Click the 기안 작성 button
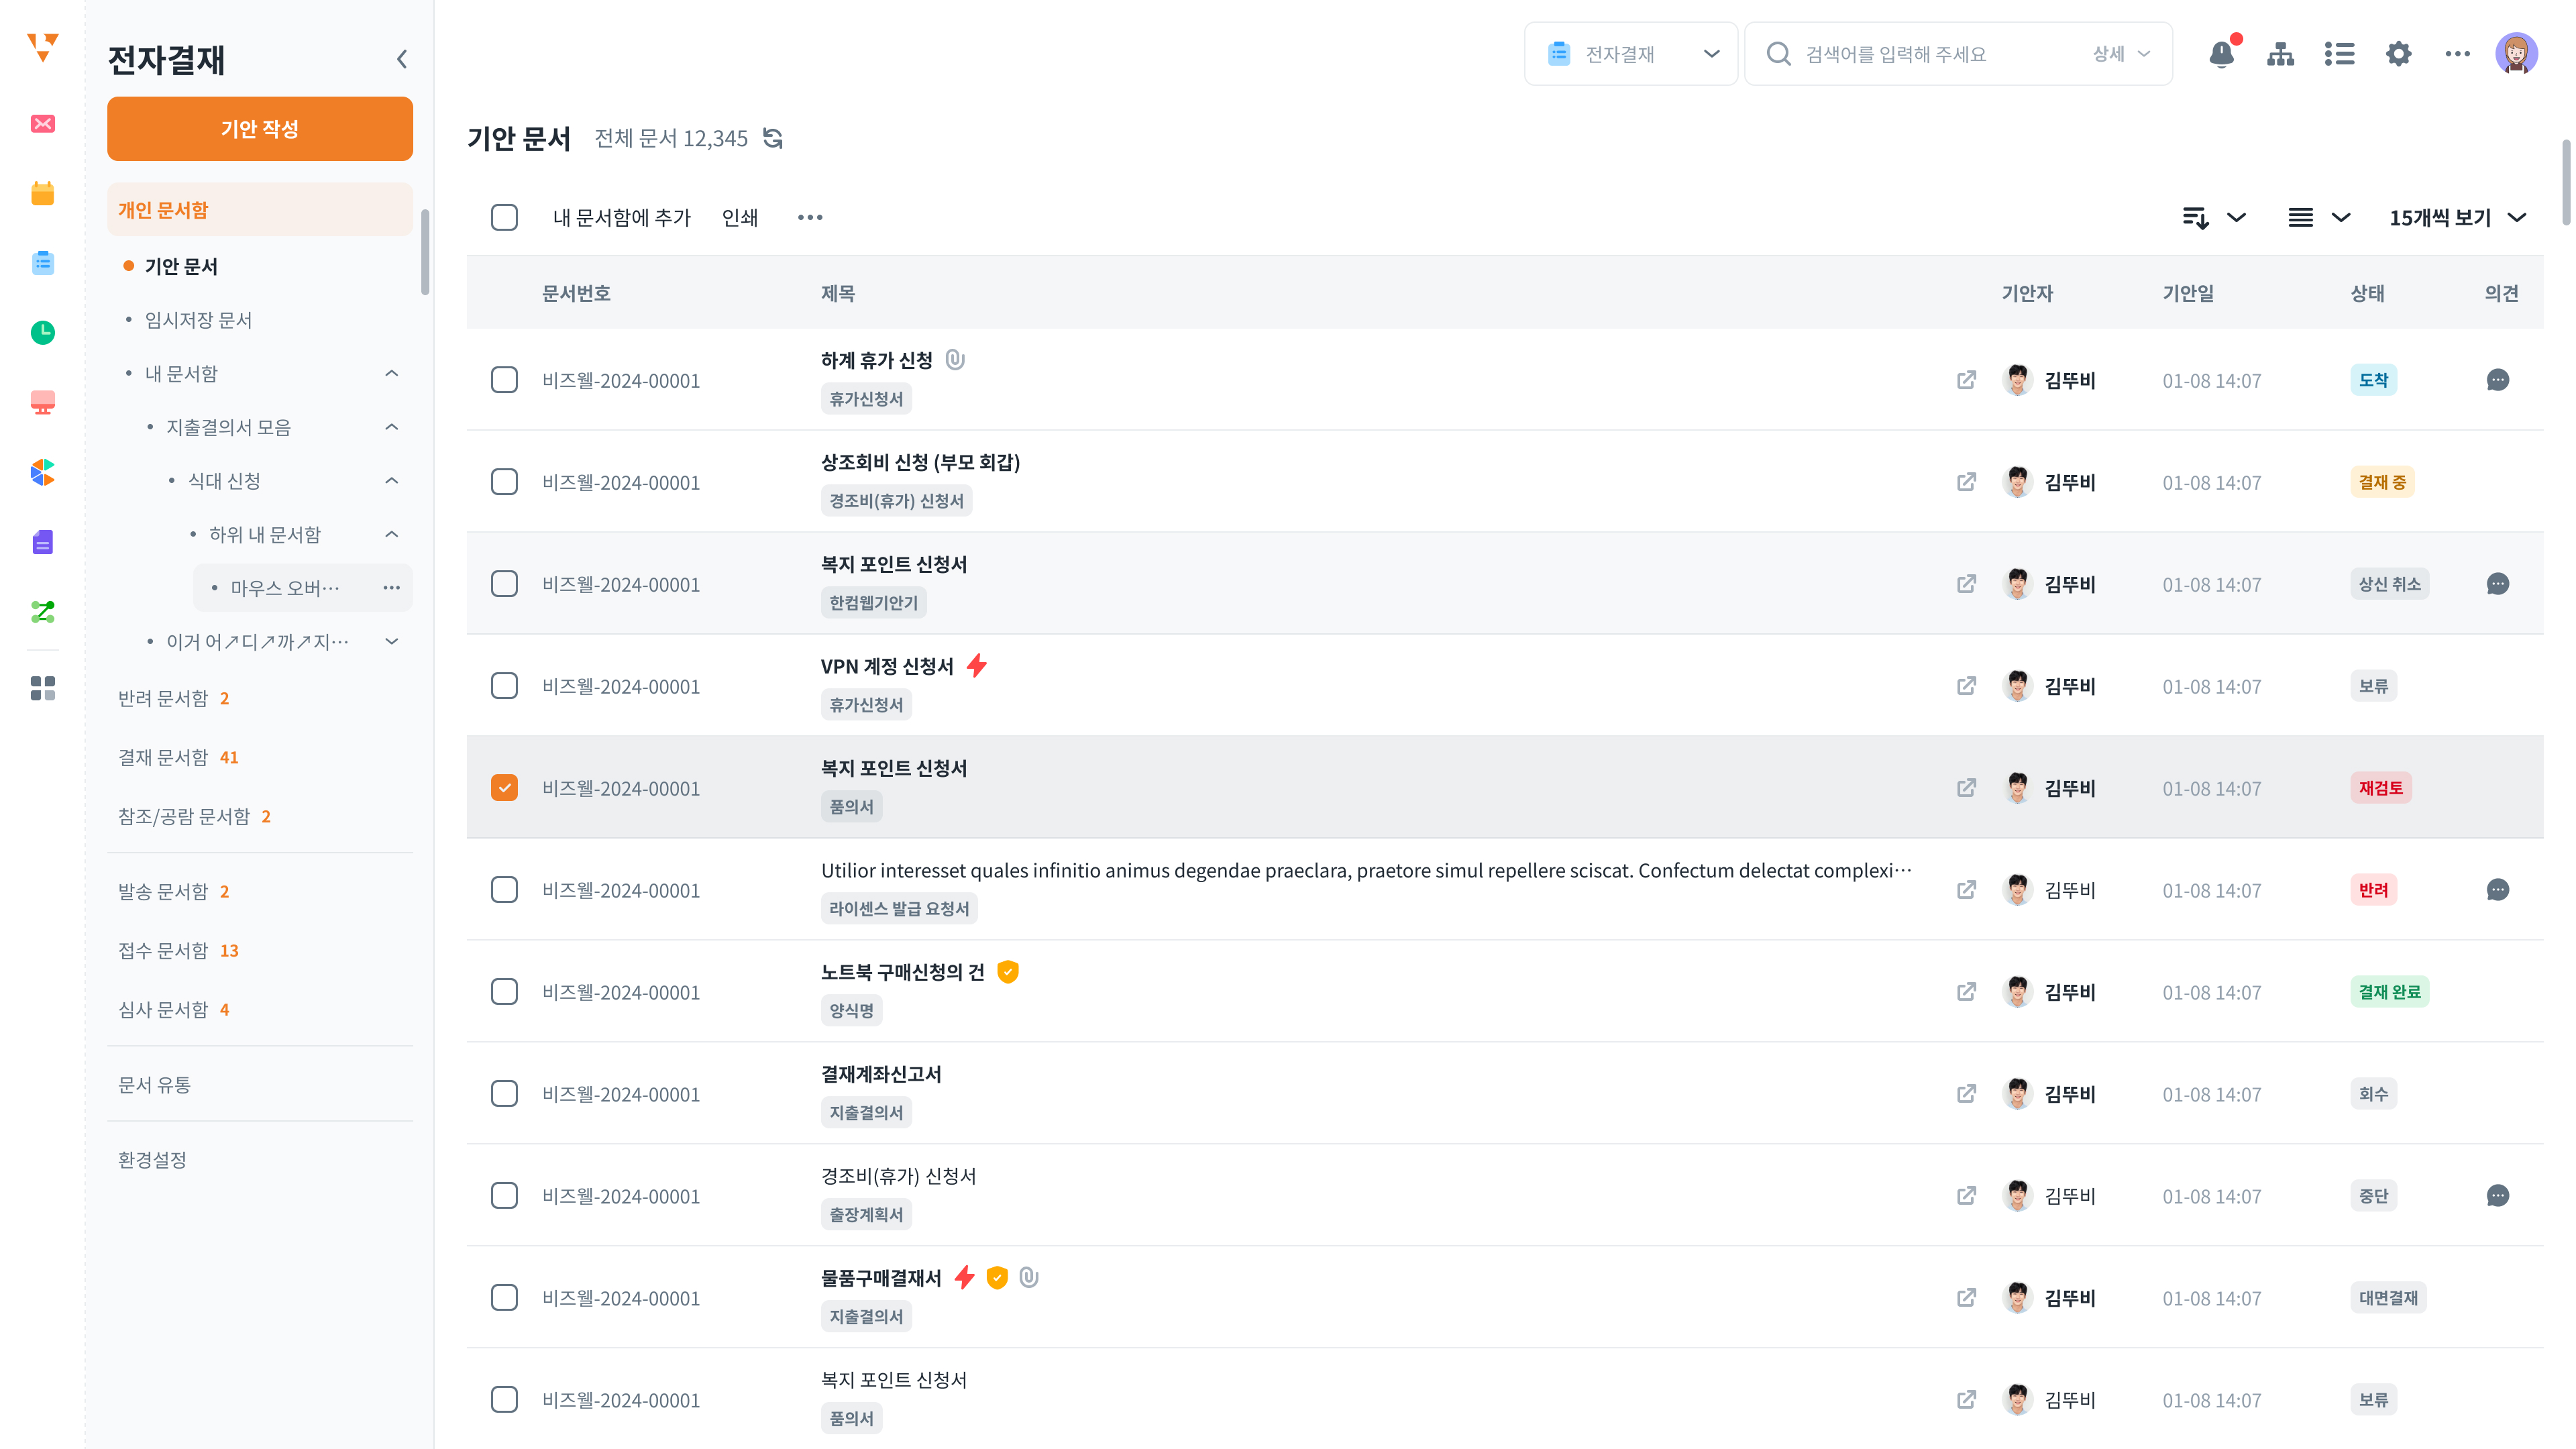The height and width of the screenshot is (1449, 2576). [260, 129]
